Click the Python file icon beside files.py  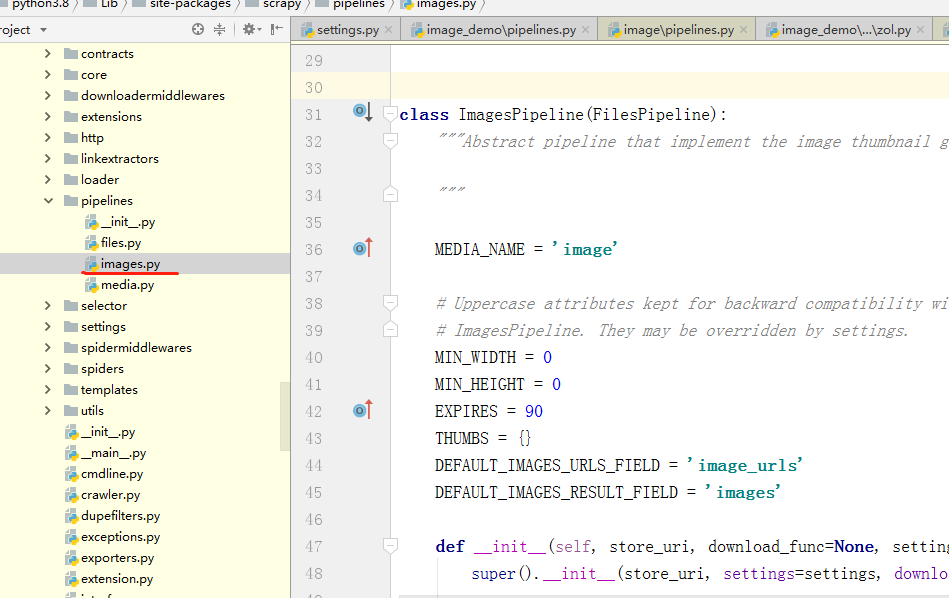[91, 243]
